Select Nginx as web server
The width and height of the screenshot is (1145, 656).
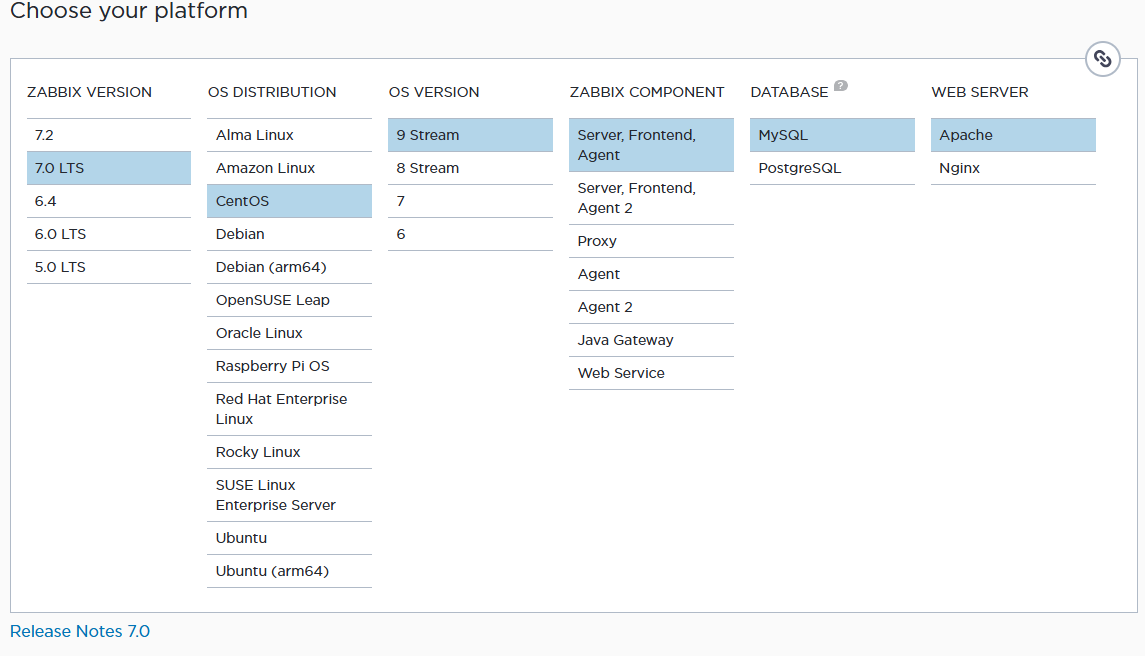1013,168
